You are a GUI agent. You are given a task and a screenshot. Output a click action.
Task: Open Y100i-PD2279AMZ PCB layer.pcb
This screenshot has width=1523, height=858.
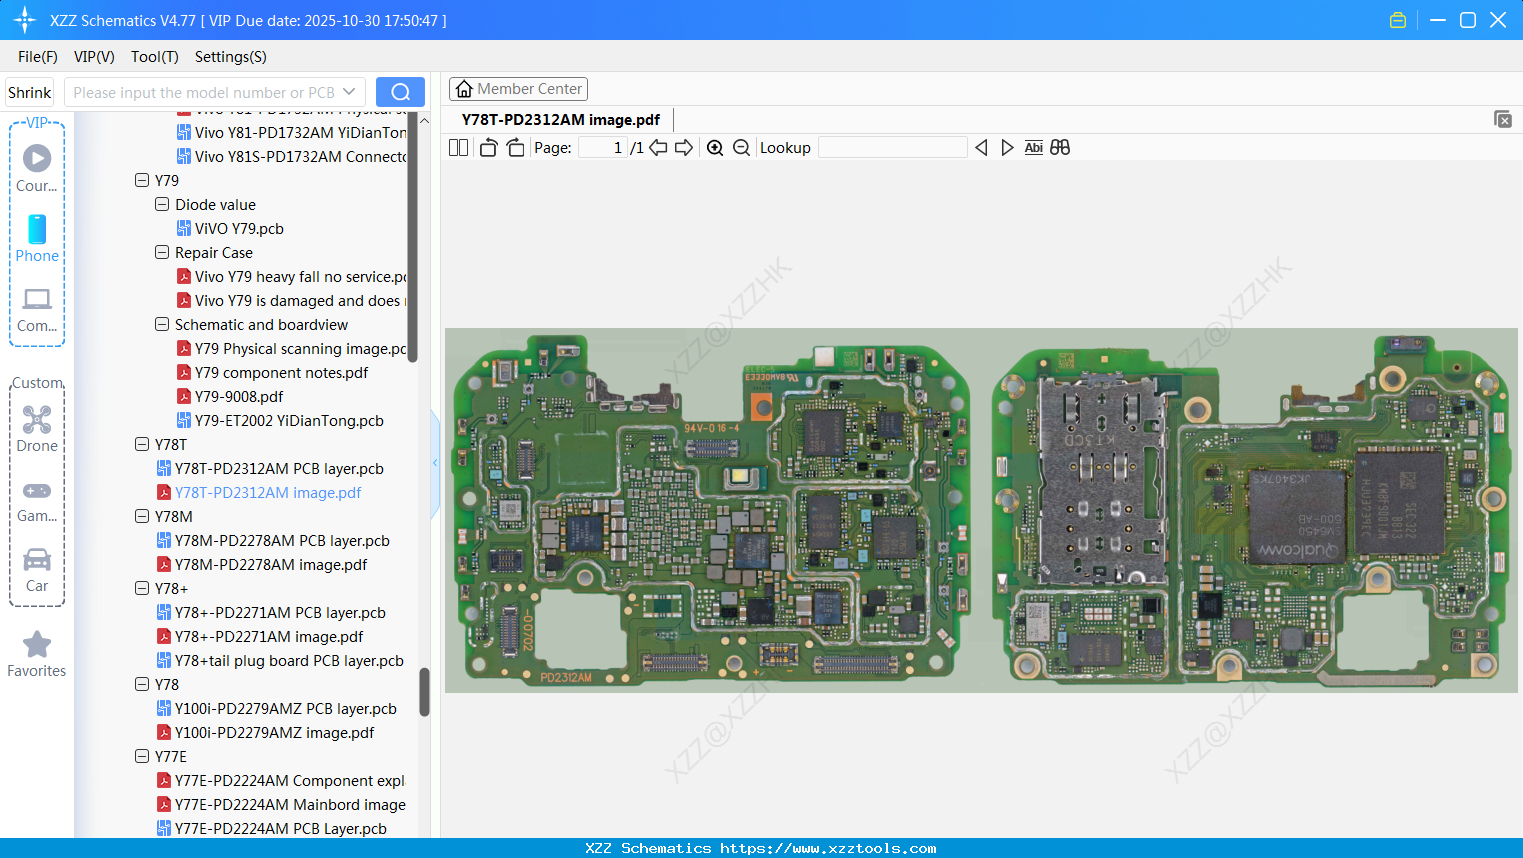286,708
